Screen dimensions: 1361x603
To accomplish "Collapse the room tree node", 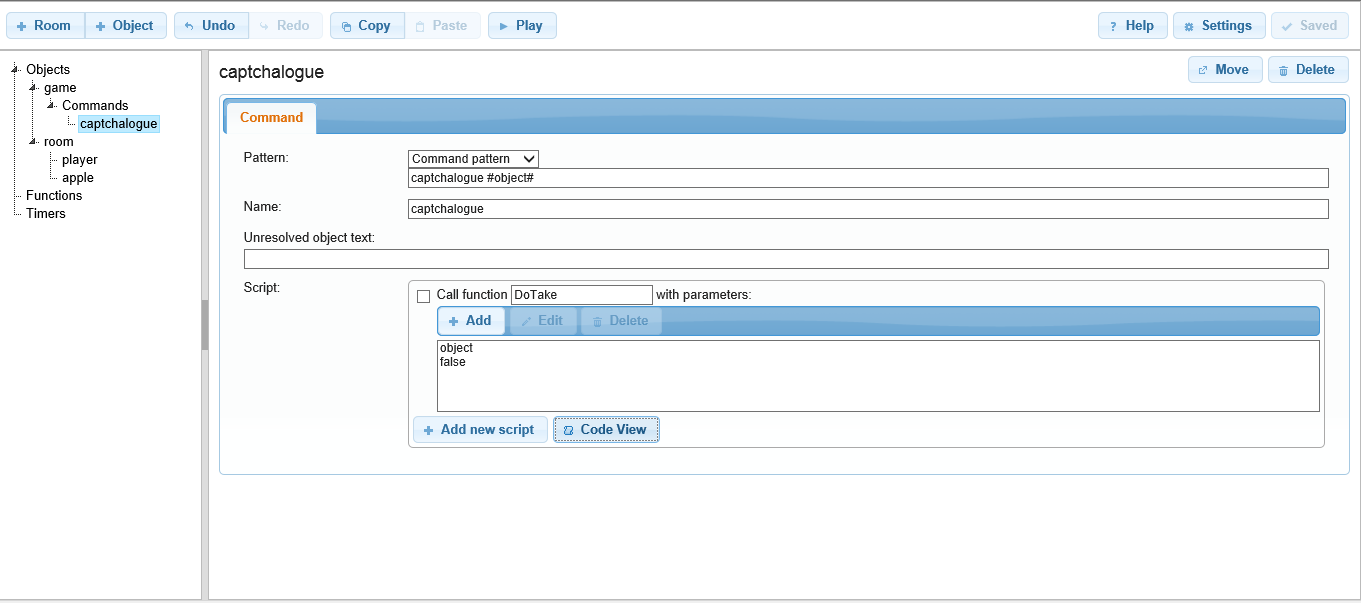I will [33, 141].
